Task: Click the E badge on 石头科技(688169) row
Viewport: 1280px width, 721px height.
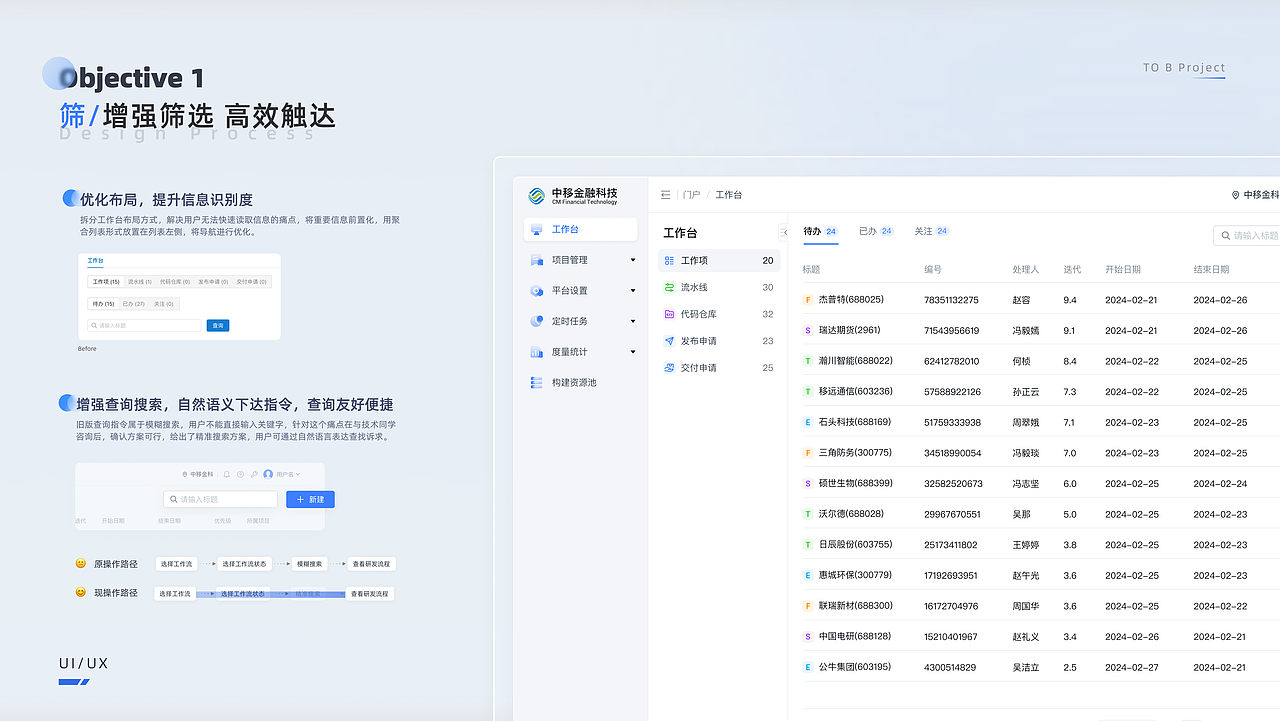Action: point(808,422)
